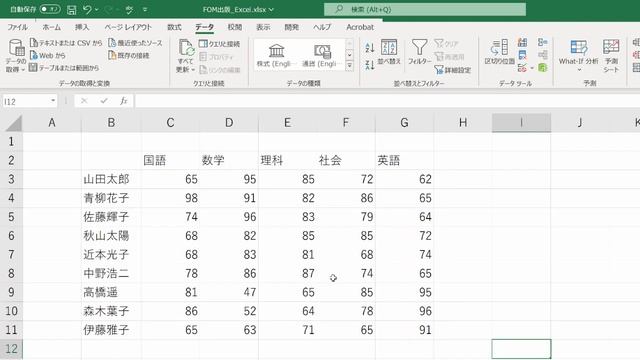The width and height of the screenshot is (640, 360).
Task: Select the cell containing 英語
Action: [404, 160]
